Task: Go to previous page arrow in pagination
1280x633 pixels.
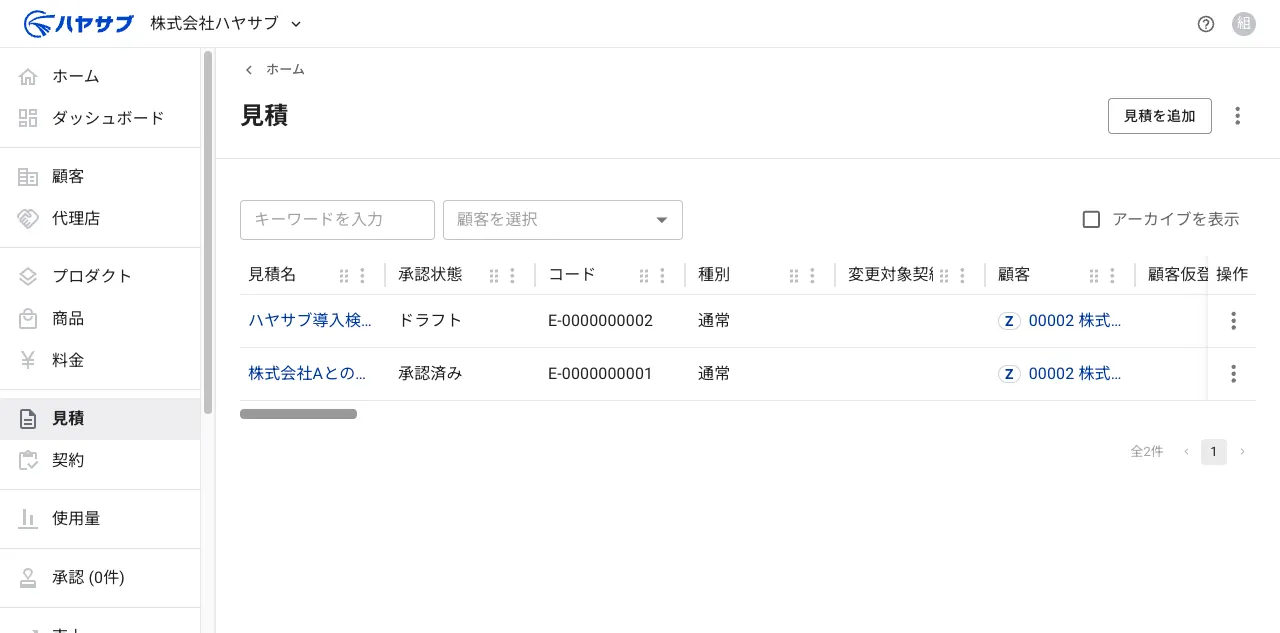Action: [x=1186, y=452]
